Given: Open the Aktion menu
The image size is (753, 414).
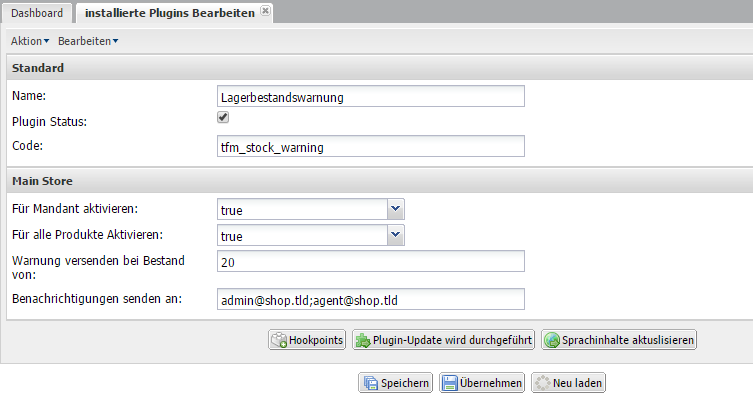Looking at the screenshot, I should coord(30,41).
